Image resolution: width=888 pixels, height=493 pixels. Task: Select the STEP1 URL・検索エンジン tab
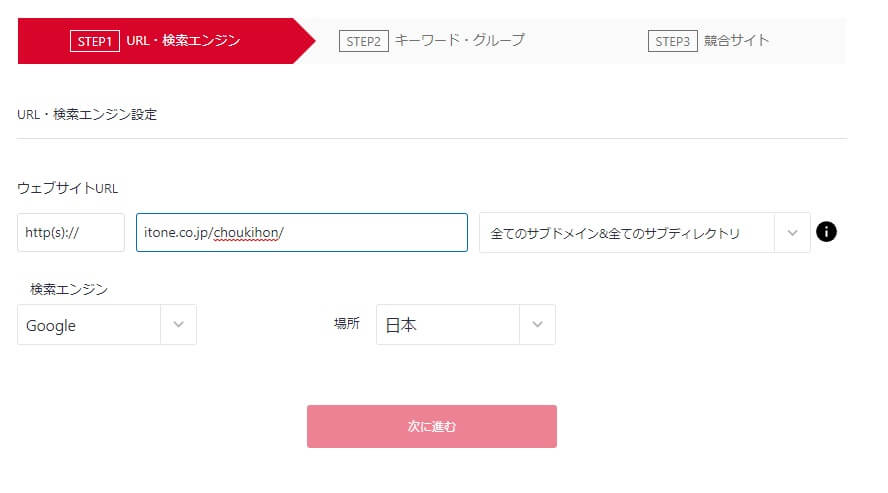165,41
